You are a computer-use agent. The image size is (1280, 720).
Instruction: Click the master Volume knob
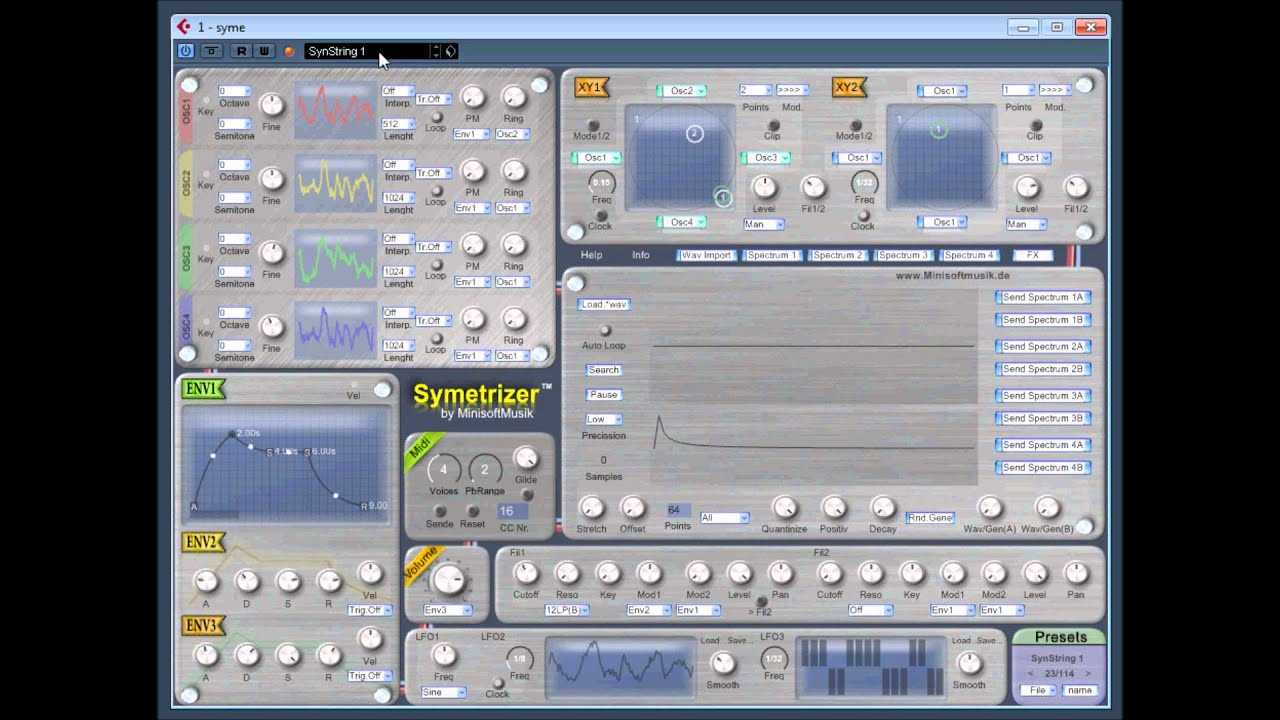click(x=448, y=578)
